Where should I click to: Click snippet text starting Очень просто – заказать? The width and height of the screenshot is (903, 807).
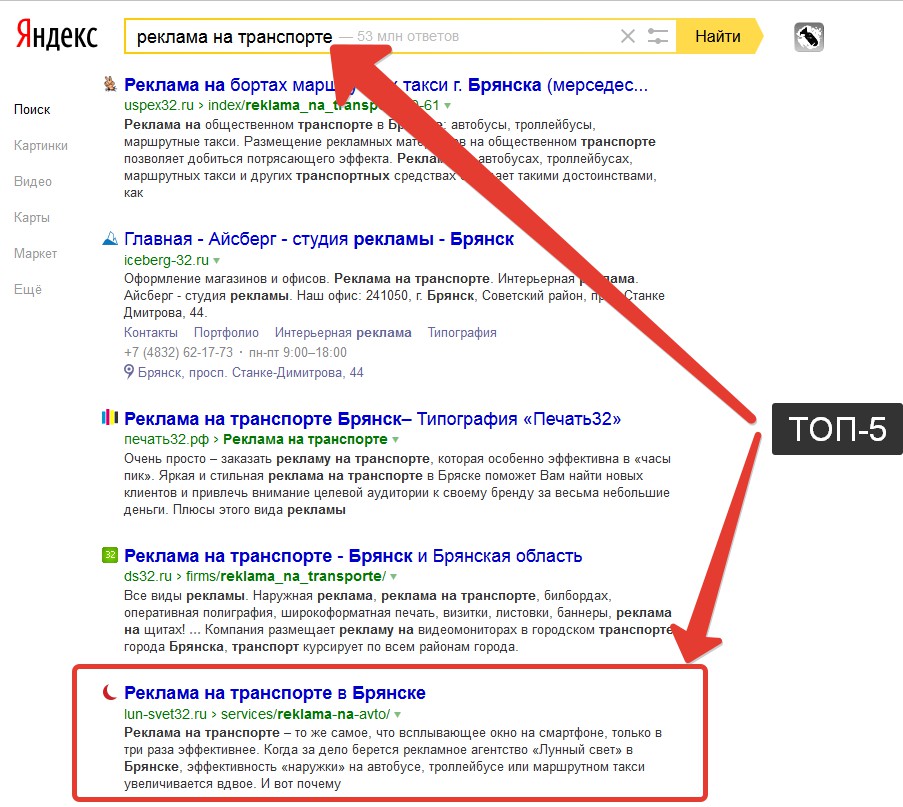coord(397,484)
